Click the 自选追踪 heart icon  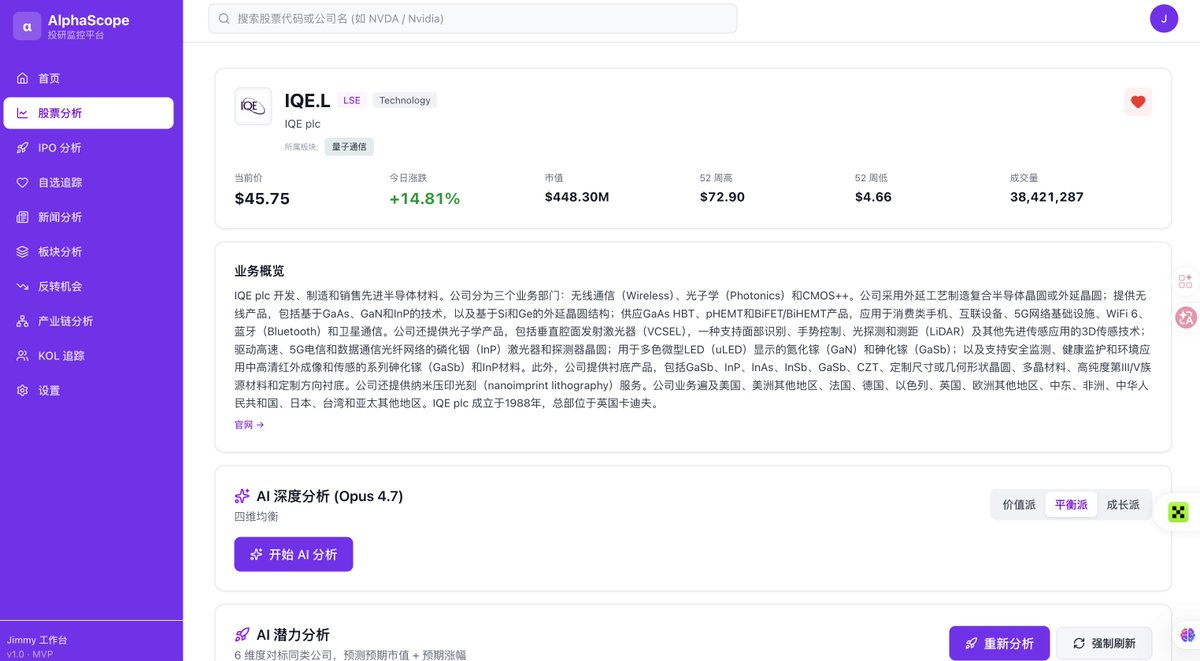23,183
